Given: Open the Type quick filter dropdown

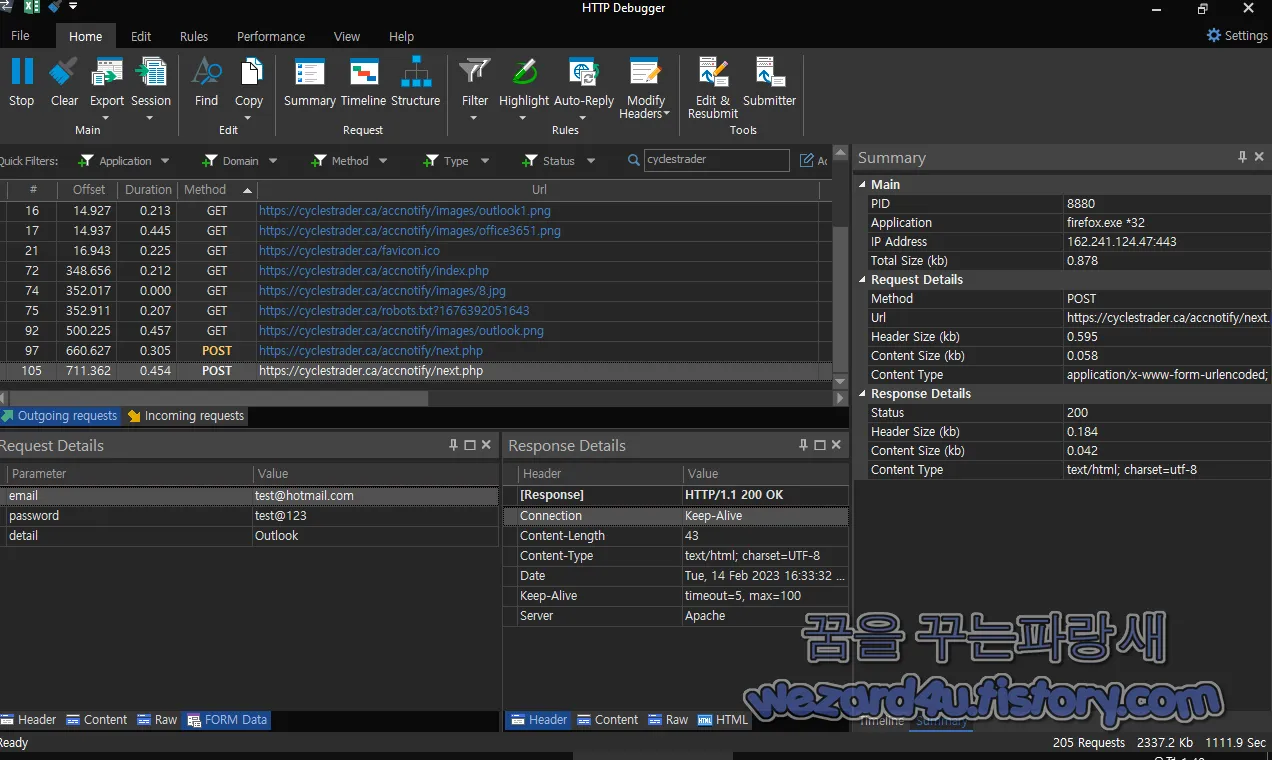Looking at the screenshot, I should point(484,161).
